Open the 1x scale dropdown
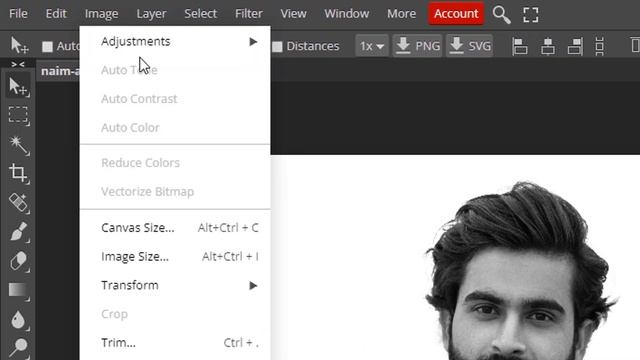The width and height of the screenshot is (640, 360). (371, 46)
